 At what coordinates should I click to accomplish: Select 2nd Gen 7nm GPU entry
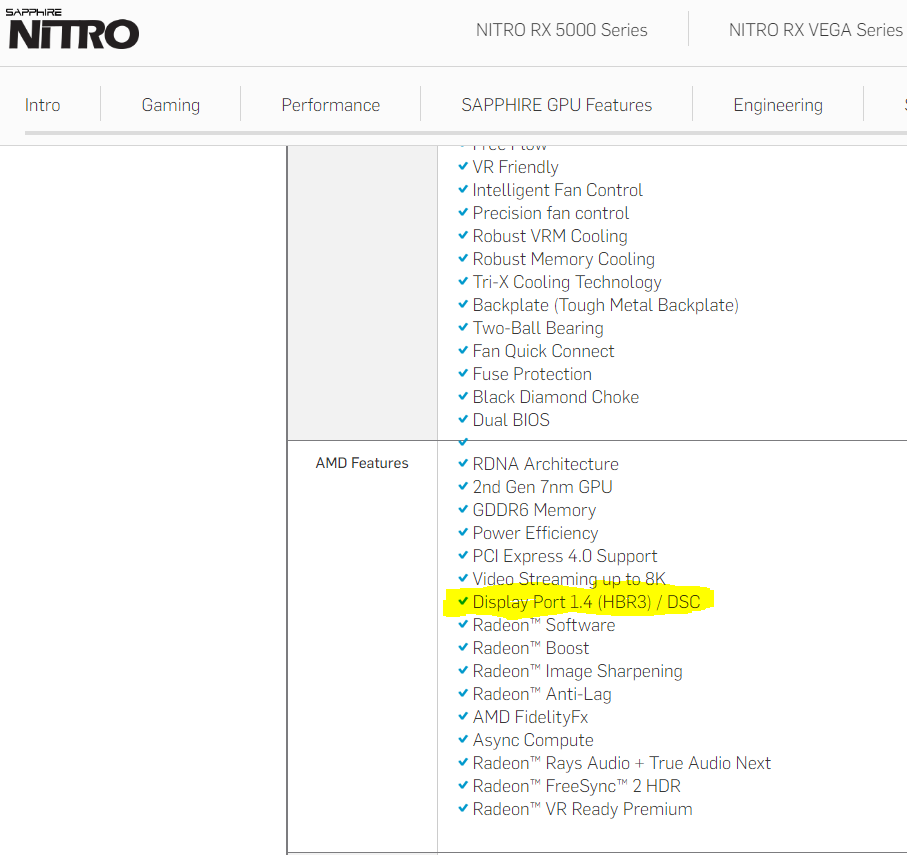[x=543, y=487]
